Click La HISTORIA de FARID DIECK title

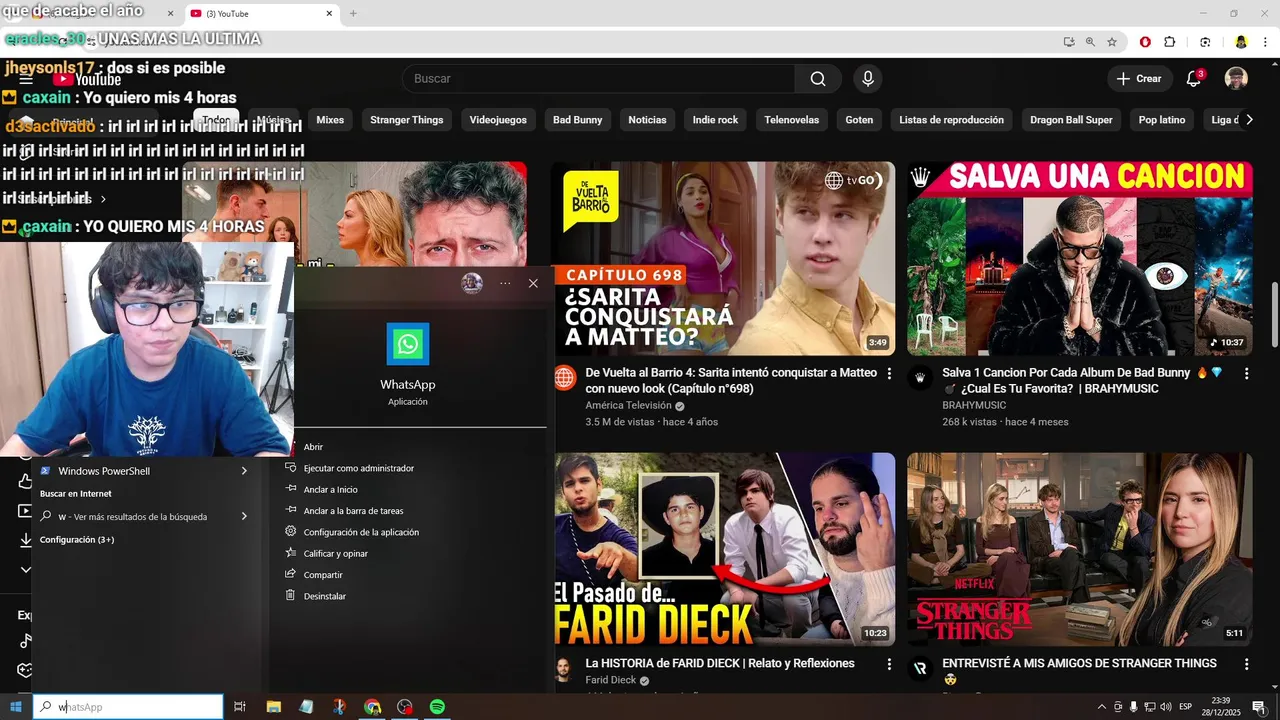click(x=720, y=663)
